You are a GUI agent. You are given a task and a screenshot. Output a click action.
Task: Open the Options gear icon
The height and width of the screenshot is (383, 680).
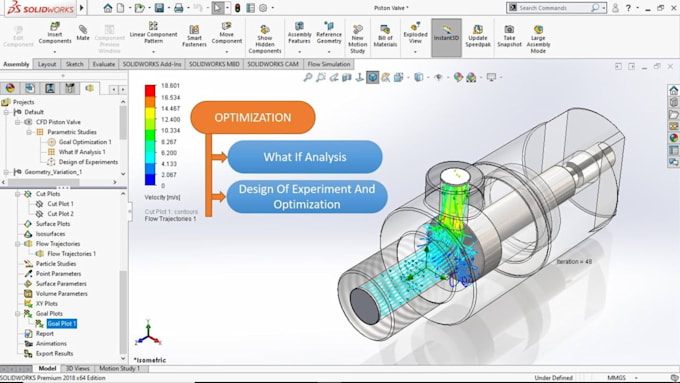pos(263,8)
